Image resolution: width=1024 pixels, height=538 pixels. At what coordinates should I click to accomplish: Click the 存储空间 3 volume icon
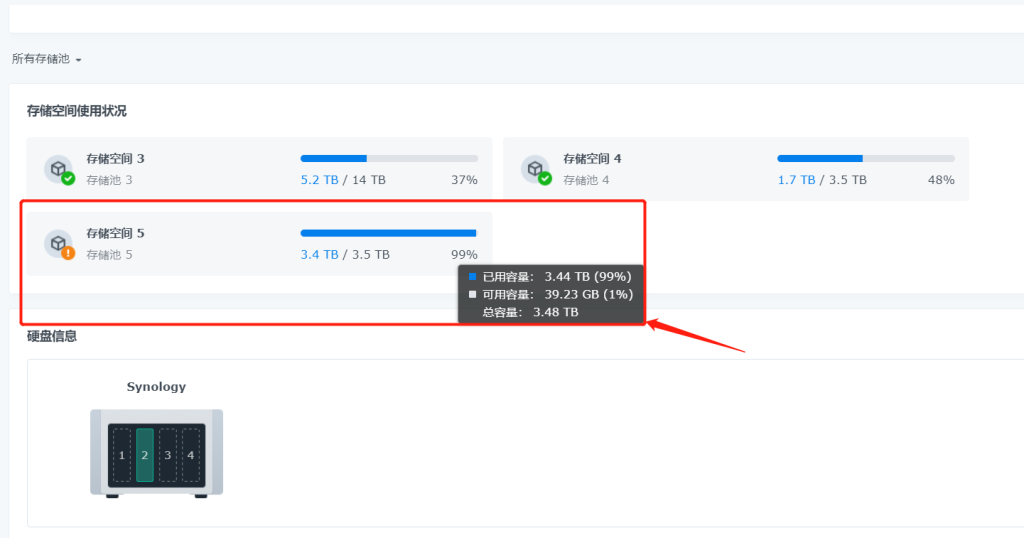(x=59, y=169)
